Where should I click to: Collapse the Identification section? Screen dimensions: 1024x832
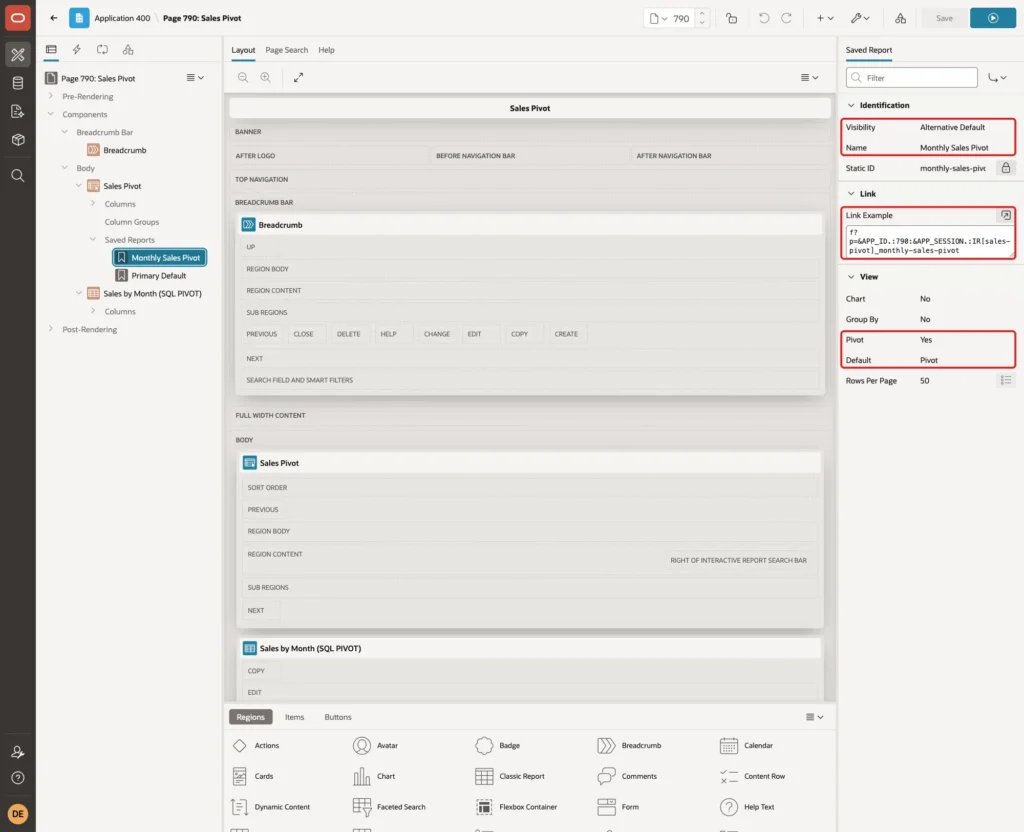coord(850,105)
